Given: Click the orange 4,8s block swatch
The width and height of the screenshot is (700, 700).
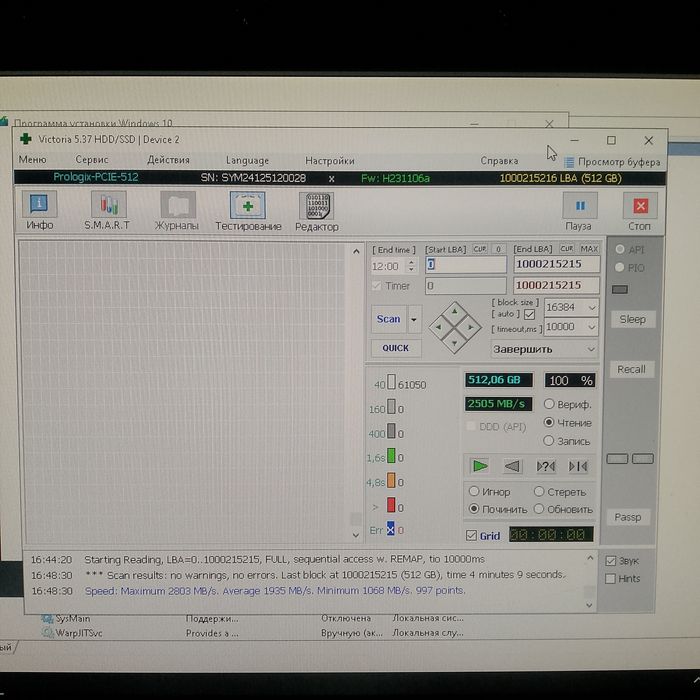Looking at the screenshot, I should pyautogui.click(x=391, y=480).
